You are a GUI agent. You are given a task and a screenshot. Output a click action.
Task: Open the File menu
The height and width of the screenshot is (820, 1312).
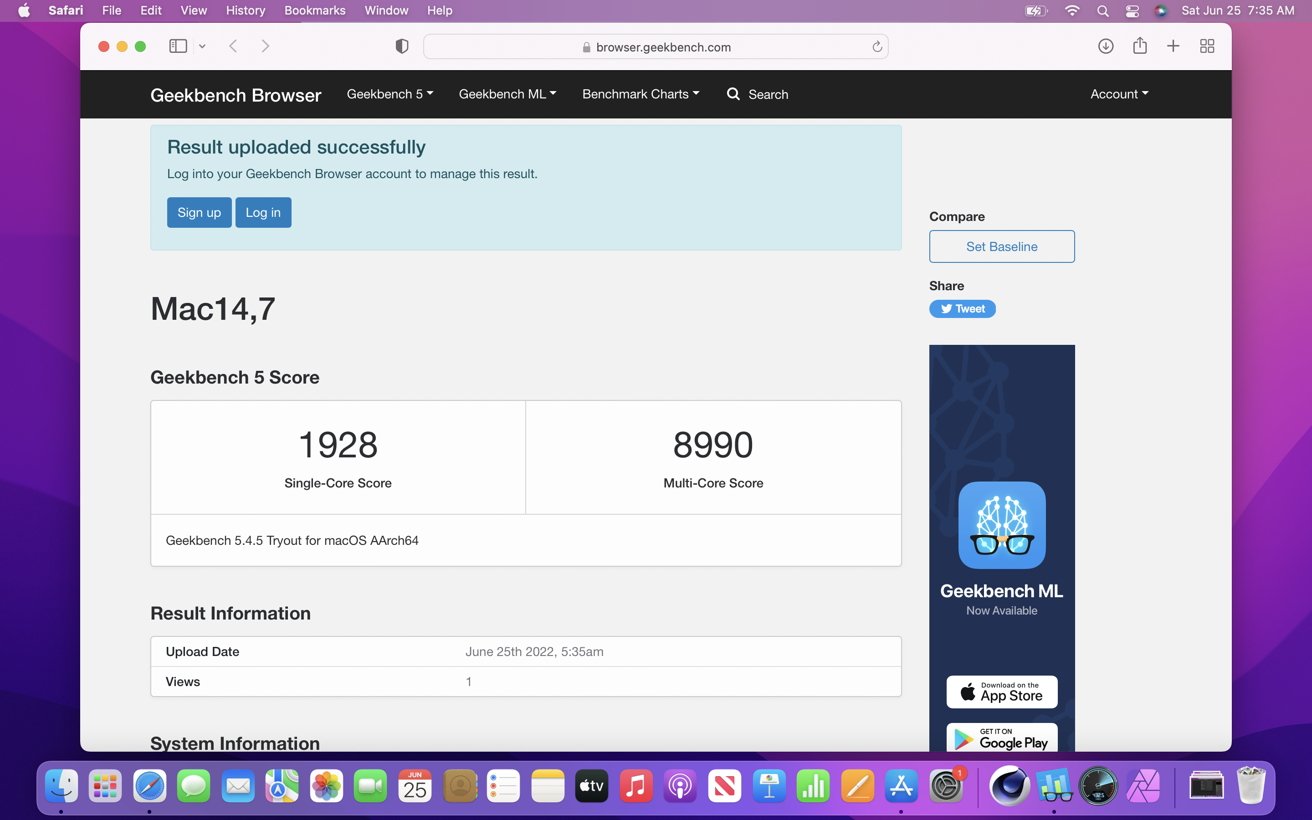pos(112,10)
